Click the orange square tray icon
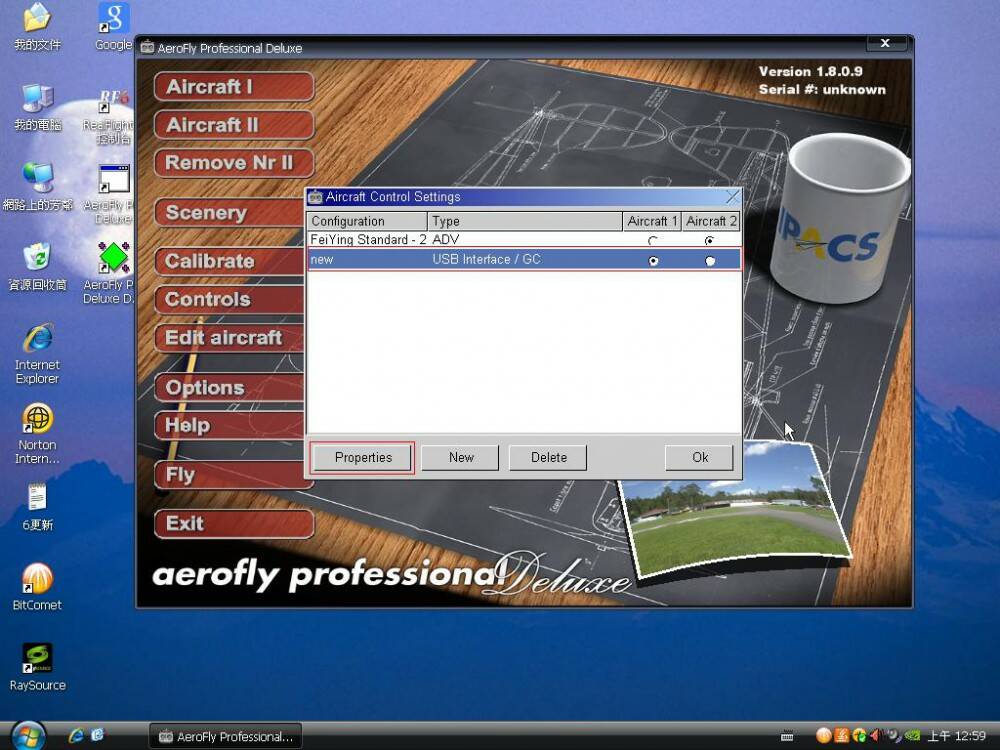 841,736
